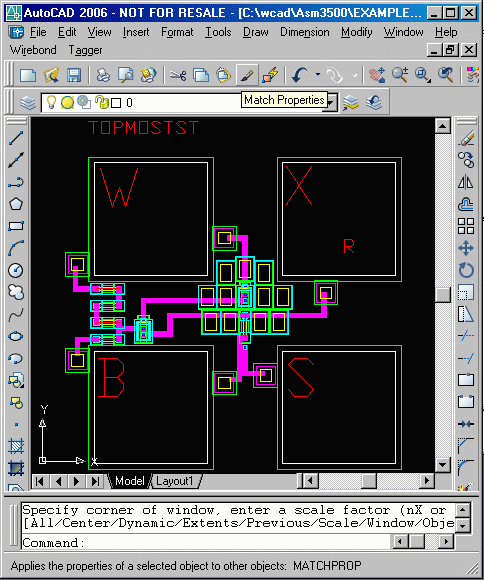
Task: Select the Extend tool
Action: coord(466,358)
